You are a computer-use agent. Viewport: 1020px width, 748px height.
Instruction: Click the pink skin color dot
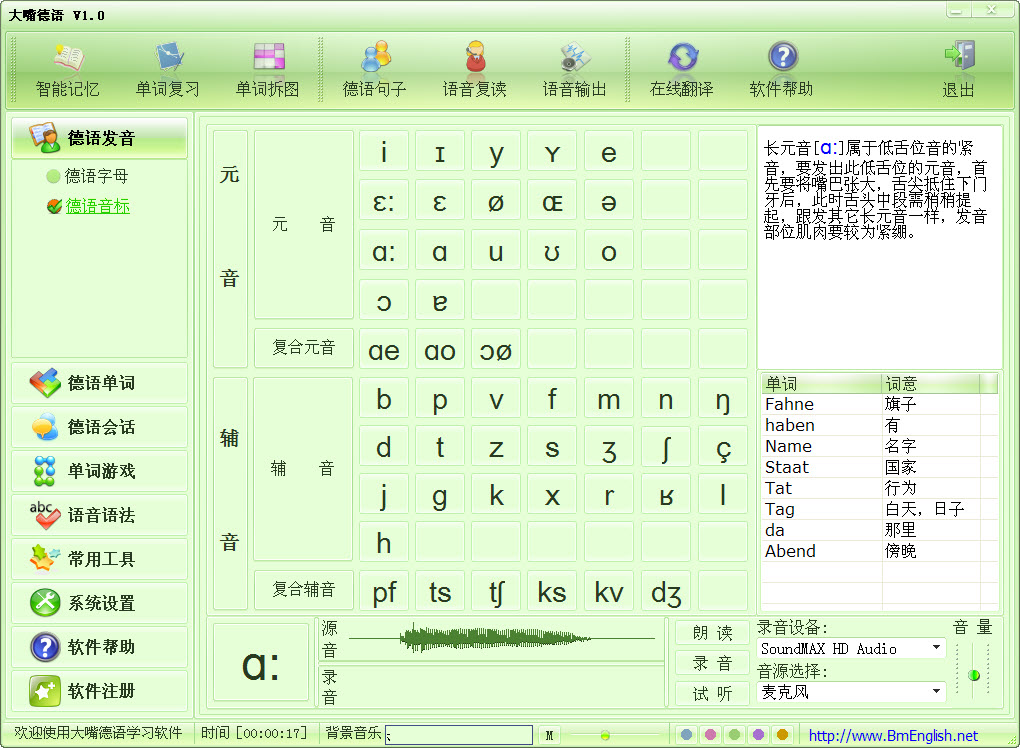click(x=710, y=734)
